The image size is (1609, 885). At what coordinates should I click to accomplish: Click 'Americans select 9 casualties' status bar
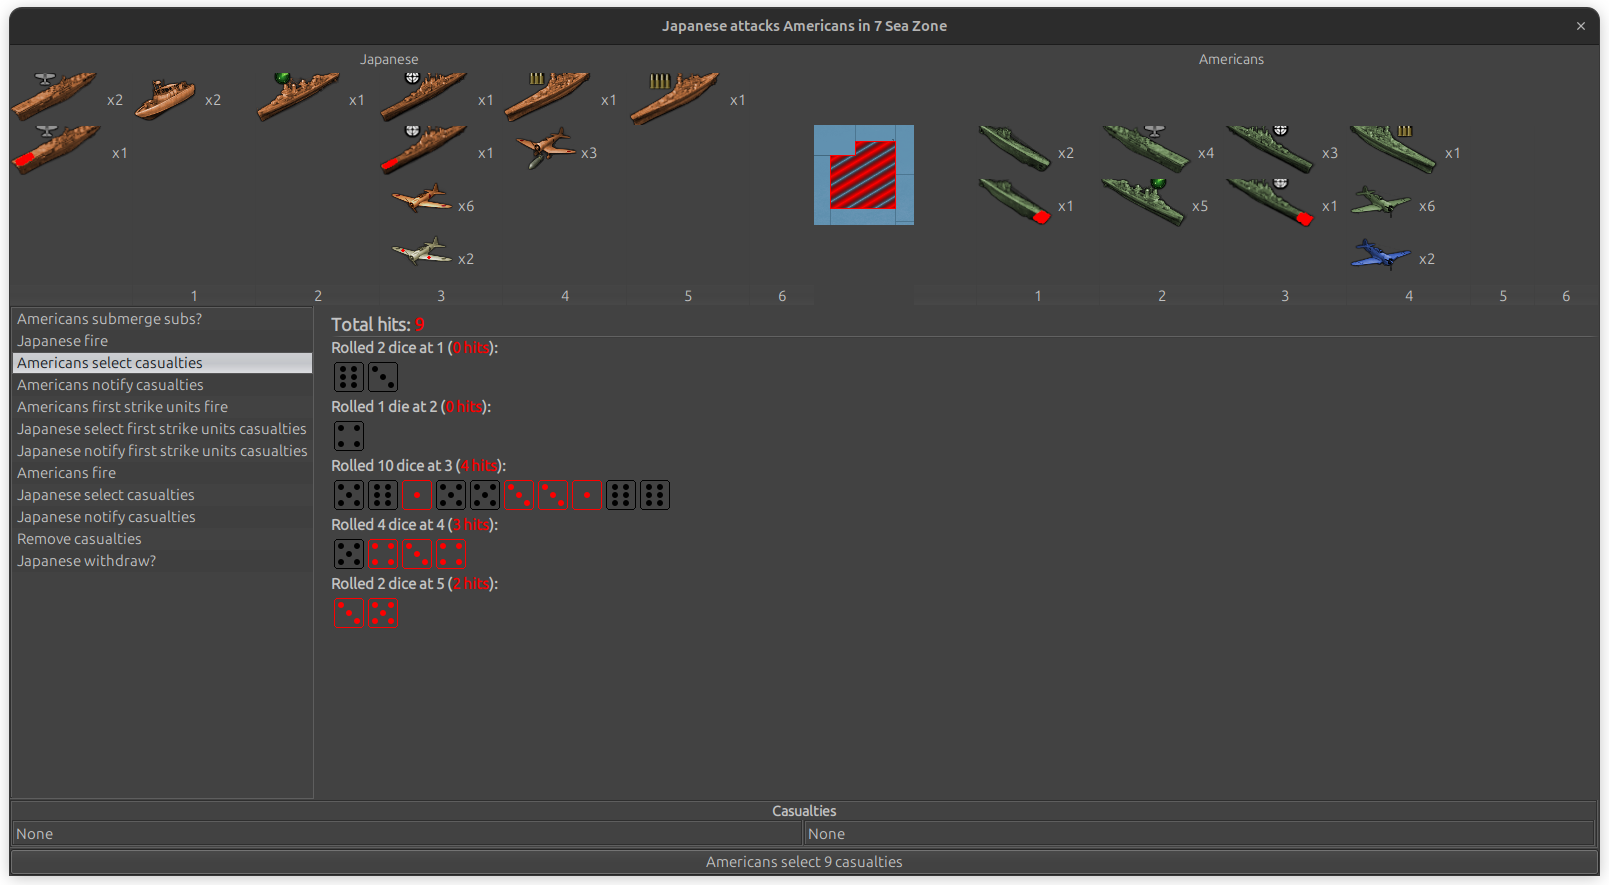804,862
